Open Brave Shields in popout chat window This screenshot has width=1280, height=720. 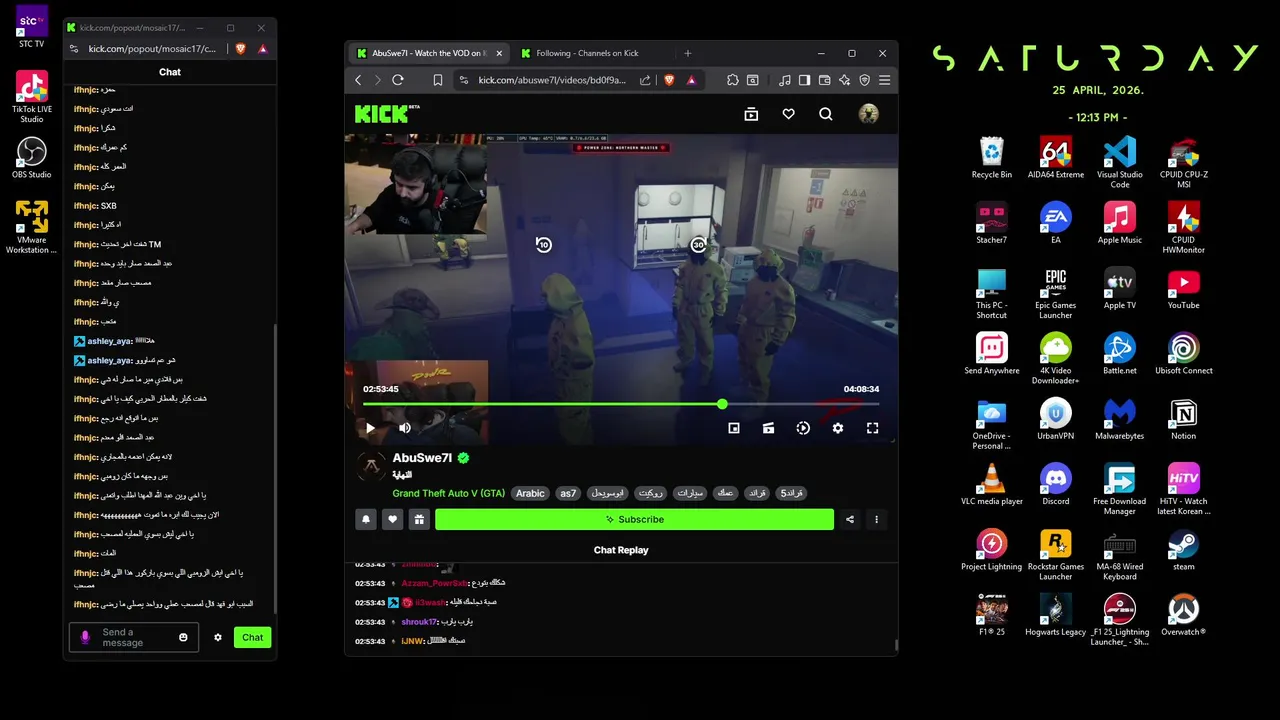[240, 48]
